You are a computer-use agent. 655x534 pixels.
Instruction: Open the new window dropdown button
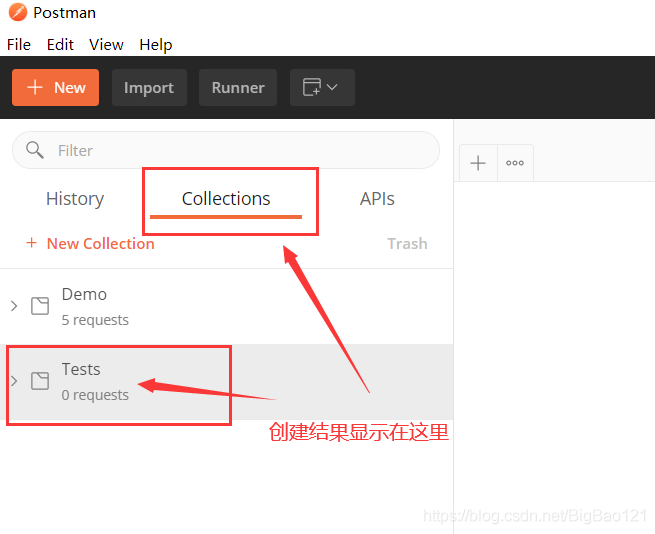pos(322,87)
